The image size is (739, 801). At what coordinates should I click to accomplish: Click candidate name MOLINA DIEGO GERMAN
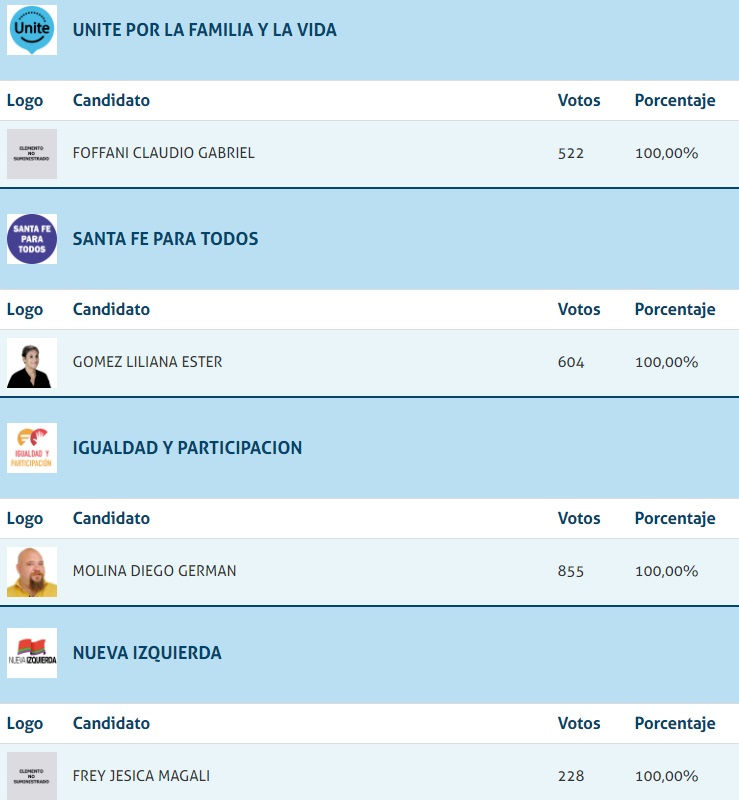154,571
